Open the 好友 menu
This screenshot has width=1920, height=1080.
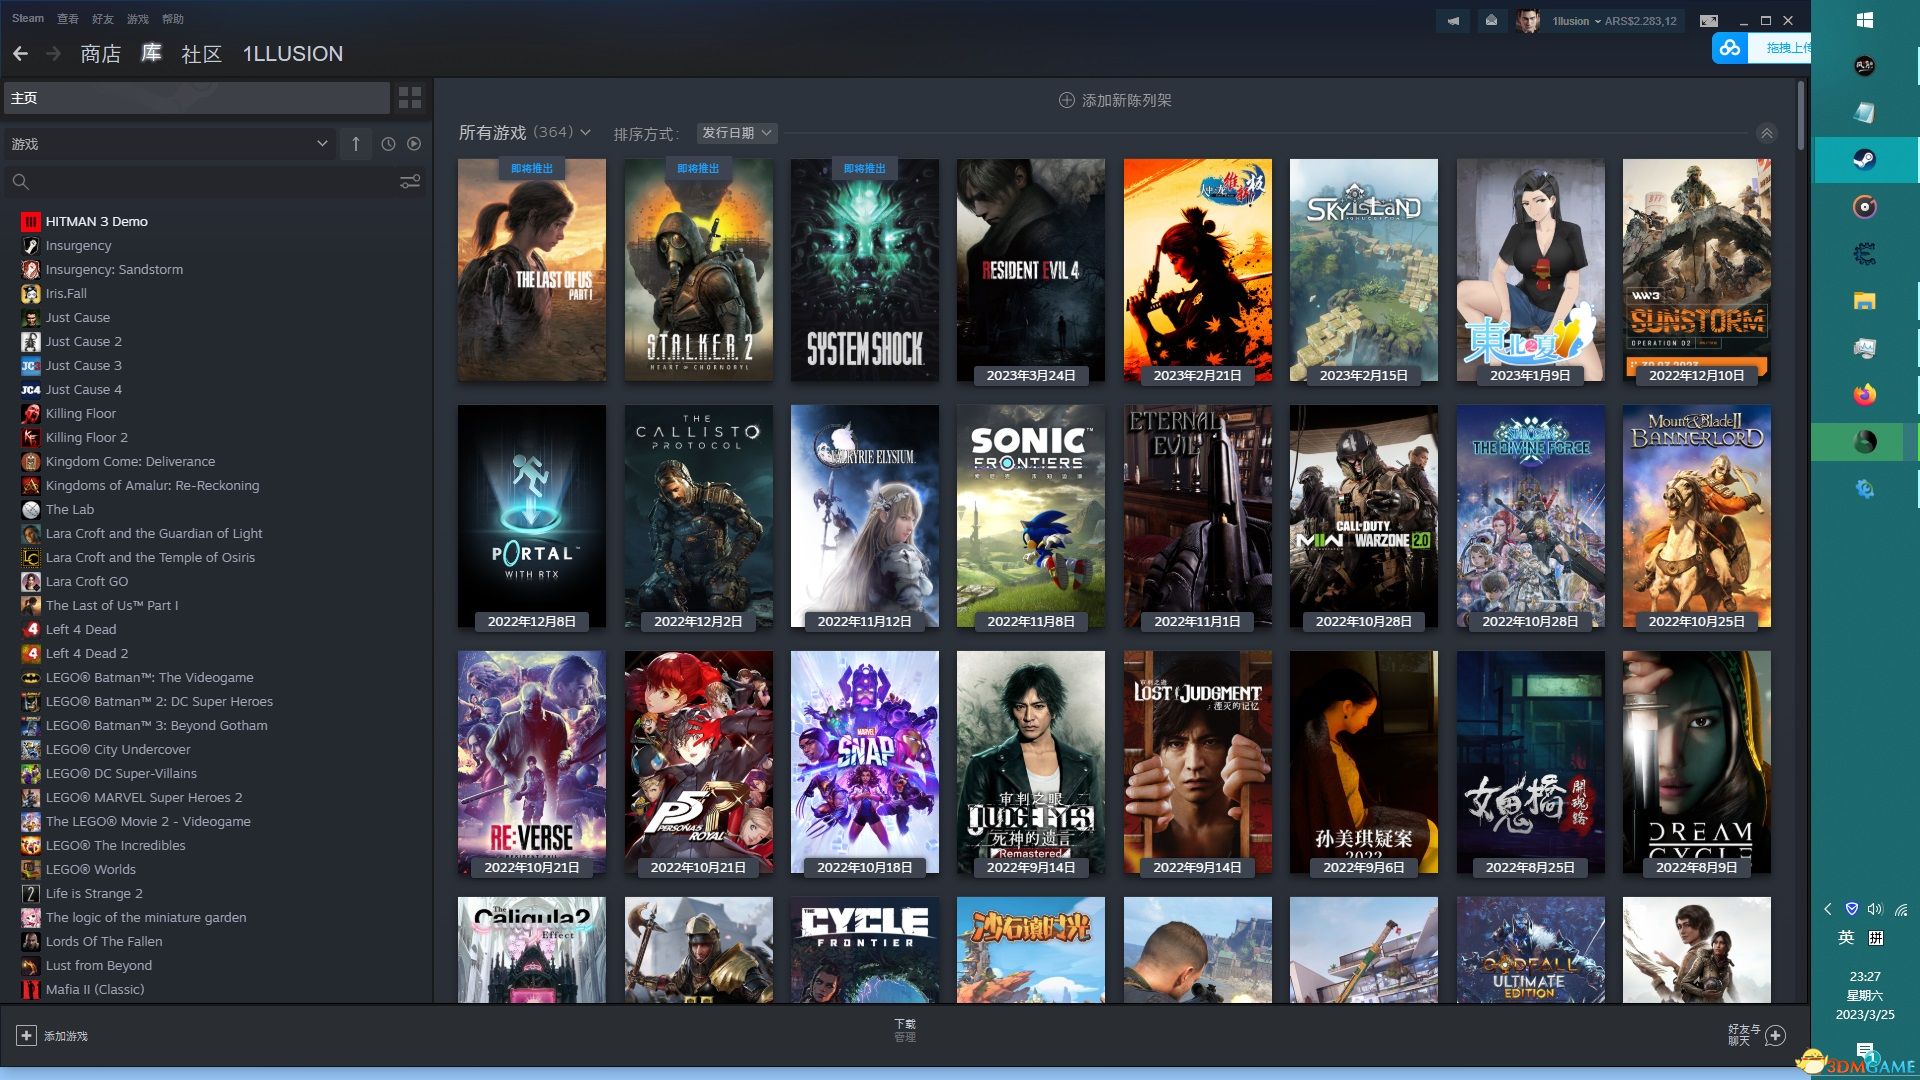pos(103,19)
